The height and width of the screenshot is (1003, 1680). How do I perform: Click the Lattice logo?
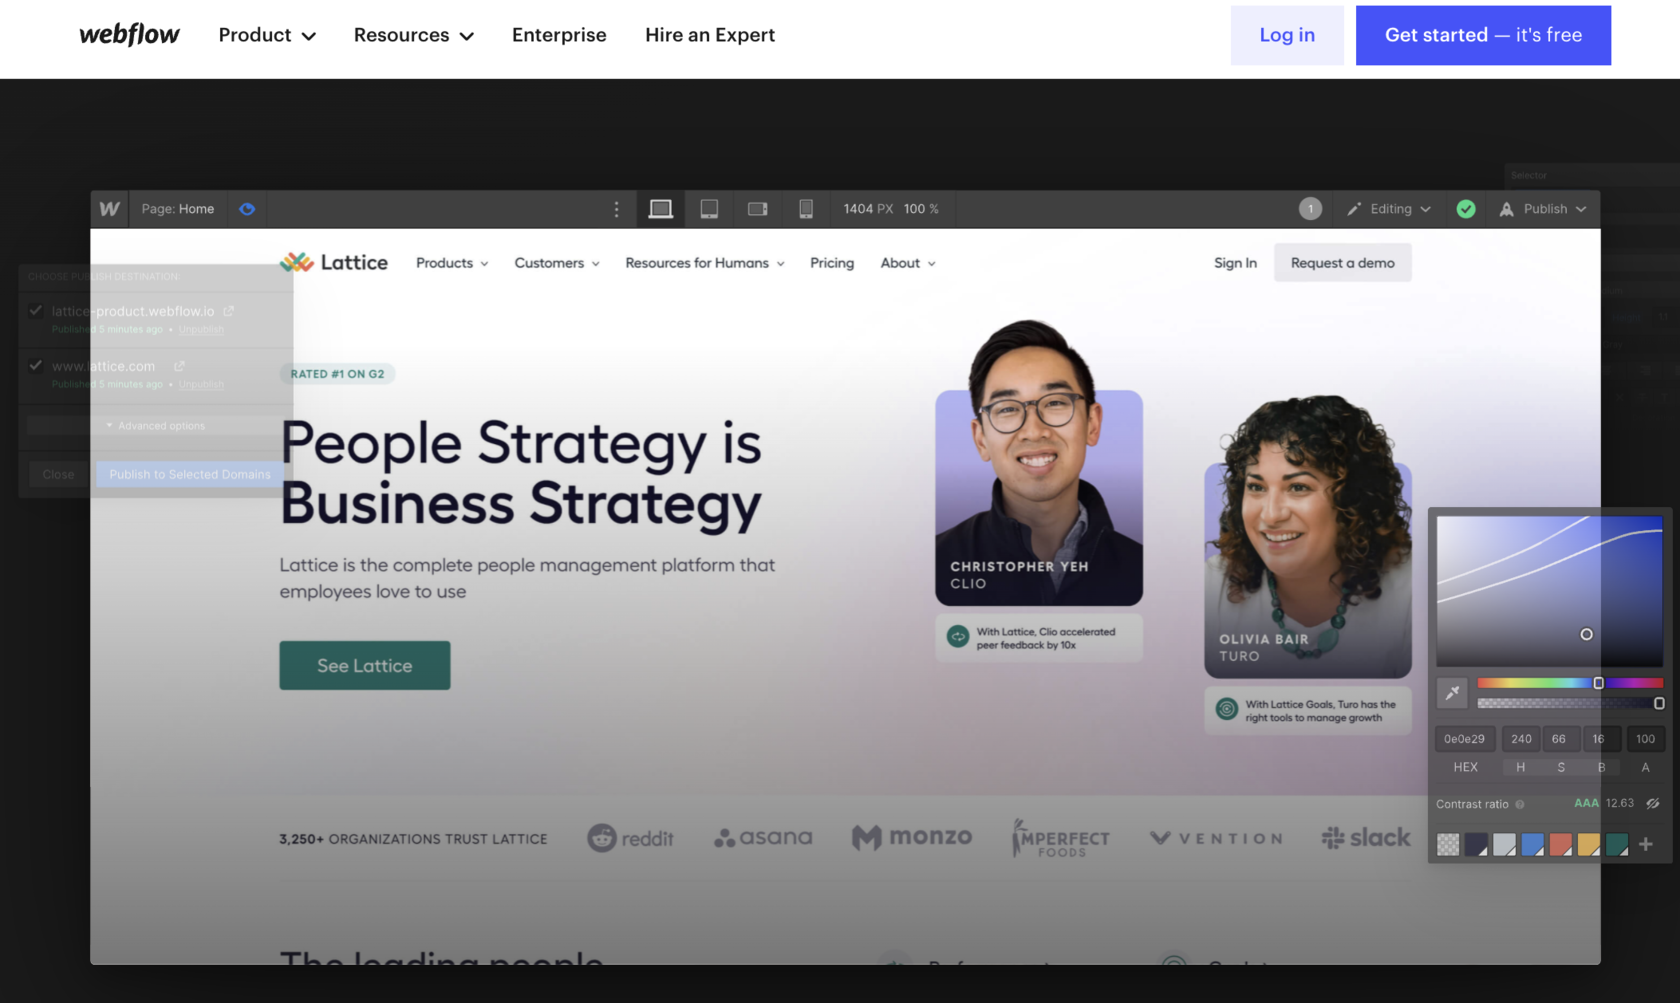[x=334, y=262]
